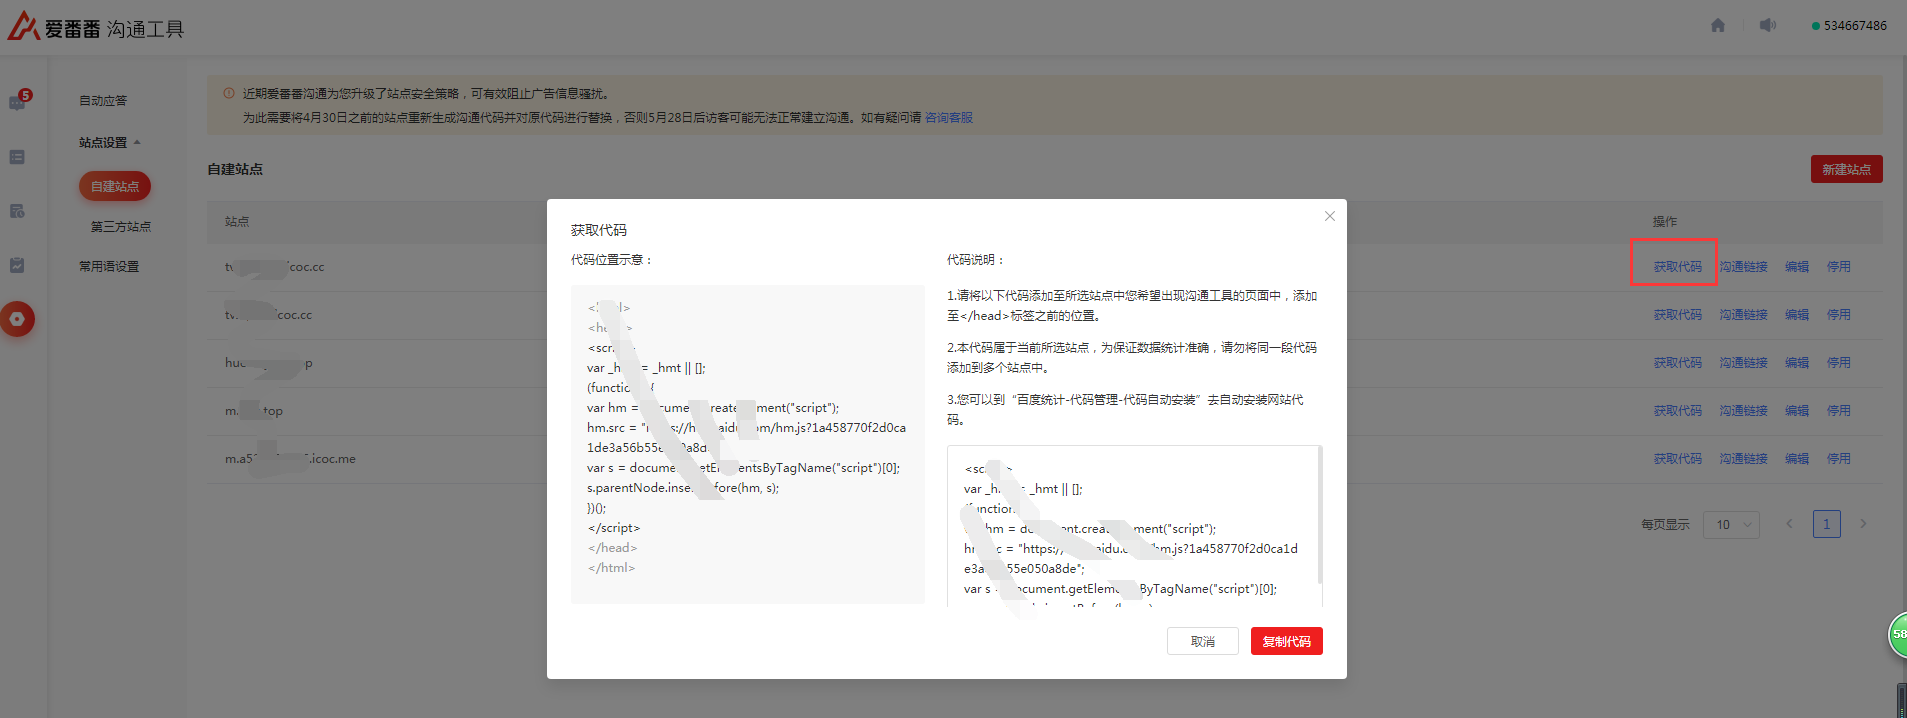Image resolution: width=1907 pixels, height=718 pixels.
Task: Click the site name ending top
Action: (x=254, y=411)
